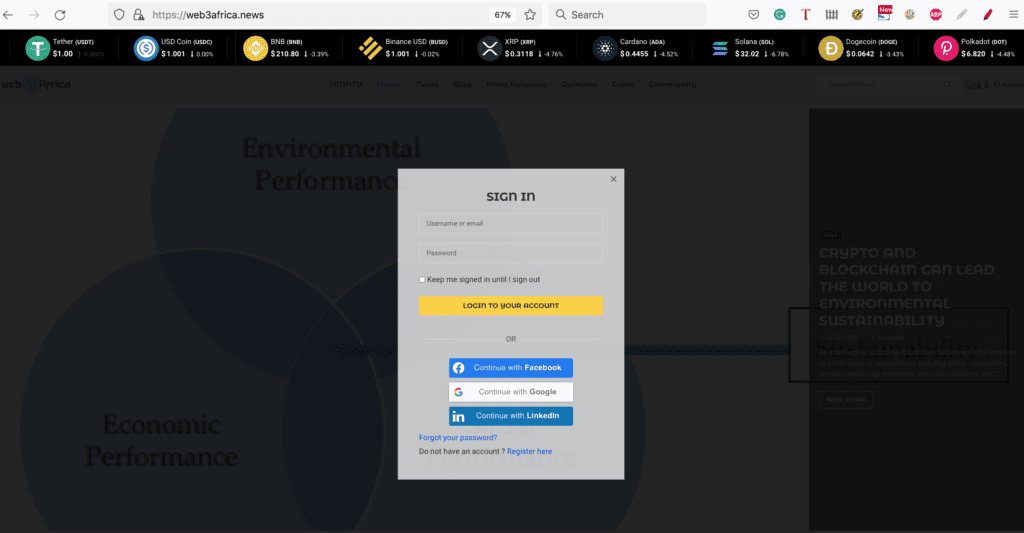Click the Cardano coin logo
1024x533 pixels.
point(605,48)
